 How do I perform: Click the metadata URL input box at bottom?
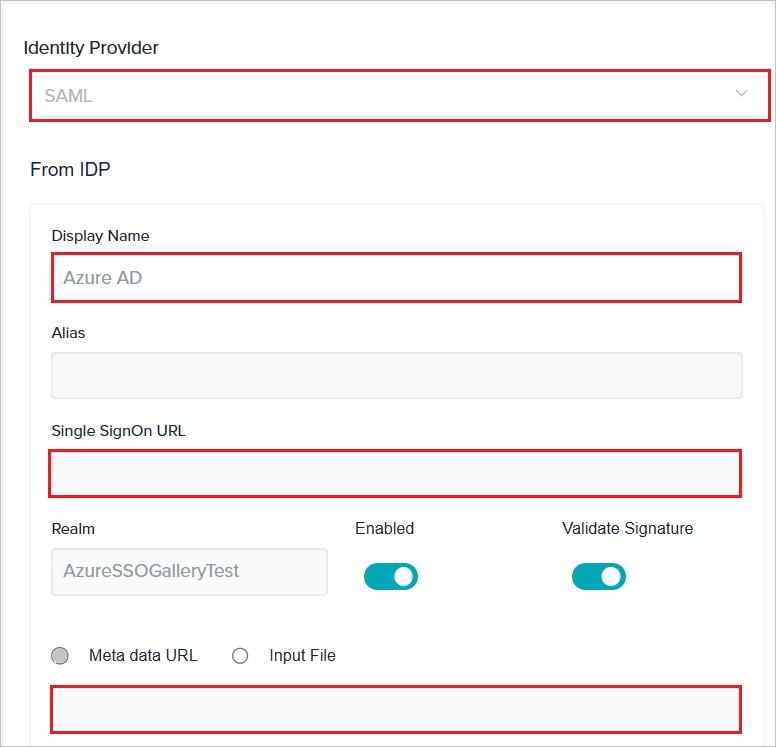(396, 709)
